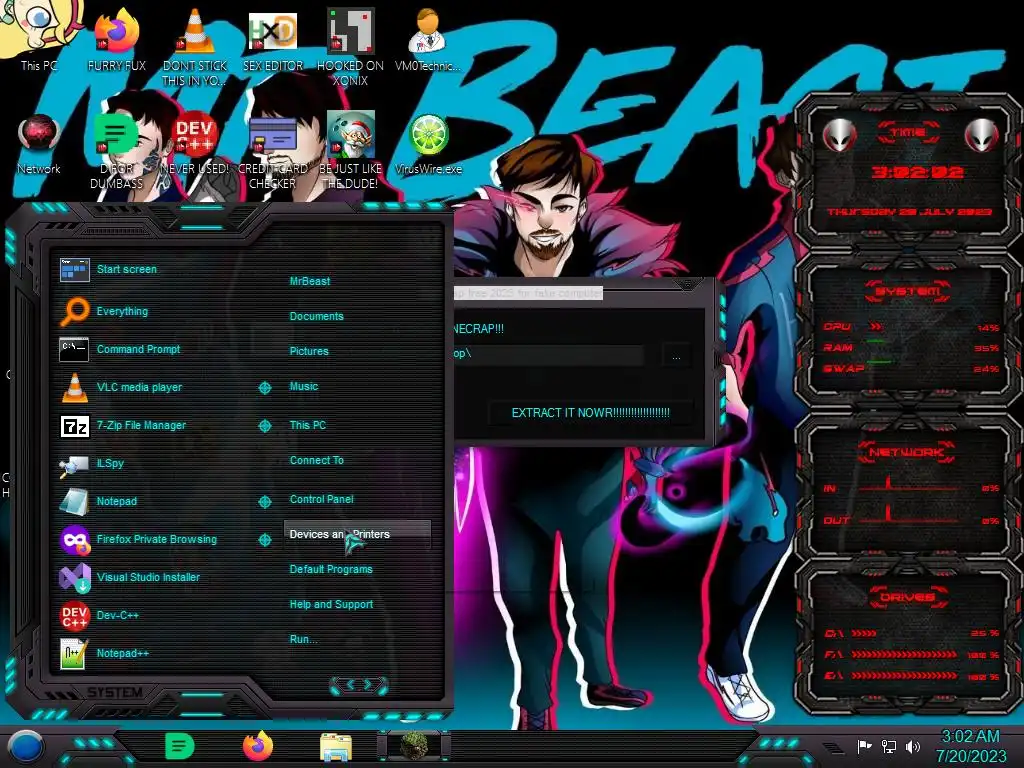Open Control Panel from the start menu
The image size is (1024, 768).
coord(321,498)
